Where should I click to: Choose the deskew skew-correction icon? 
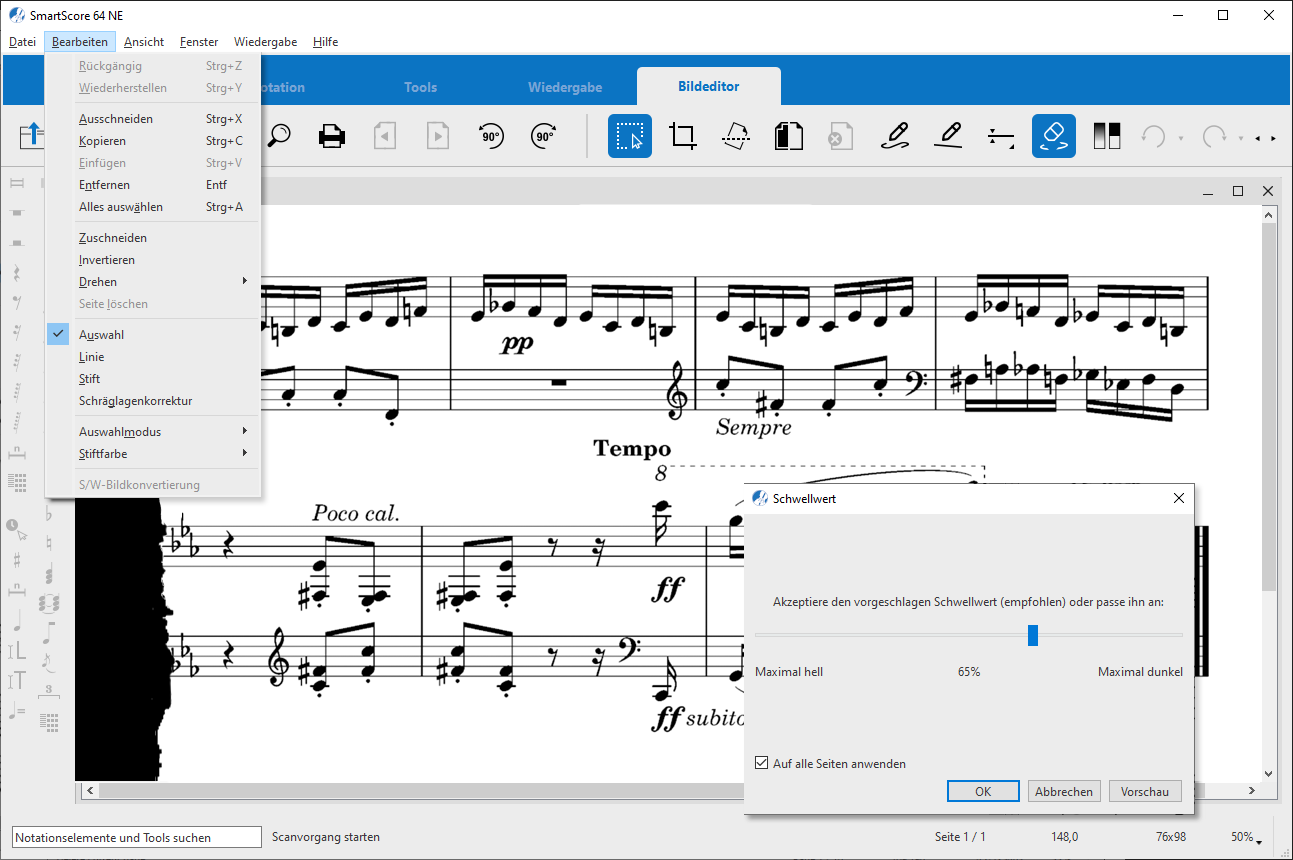[x=736, y=136]
